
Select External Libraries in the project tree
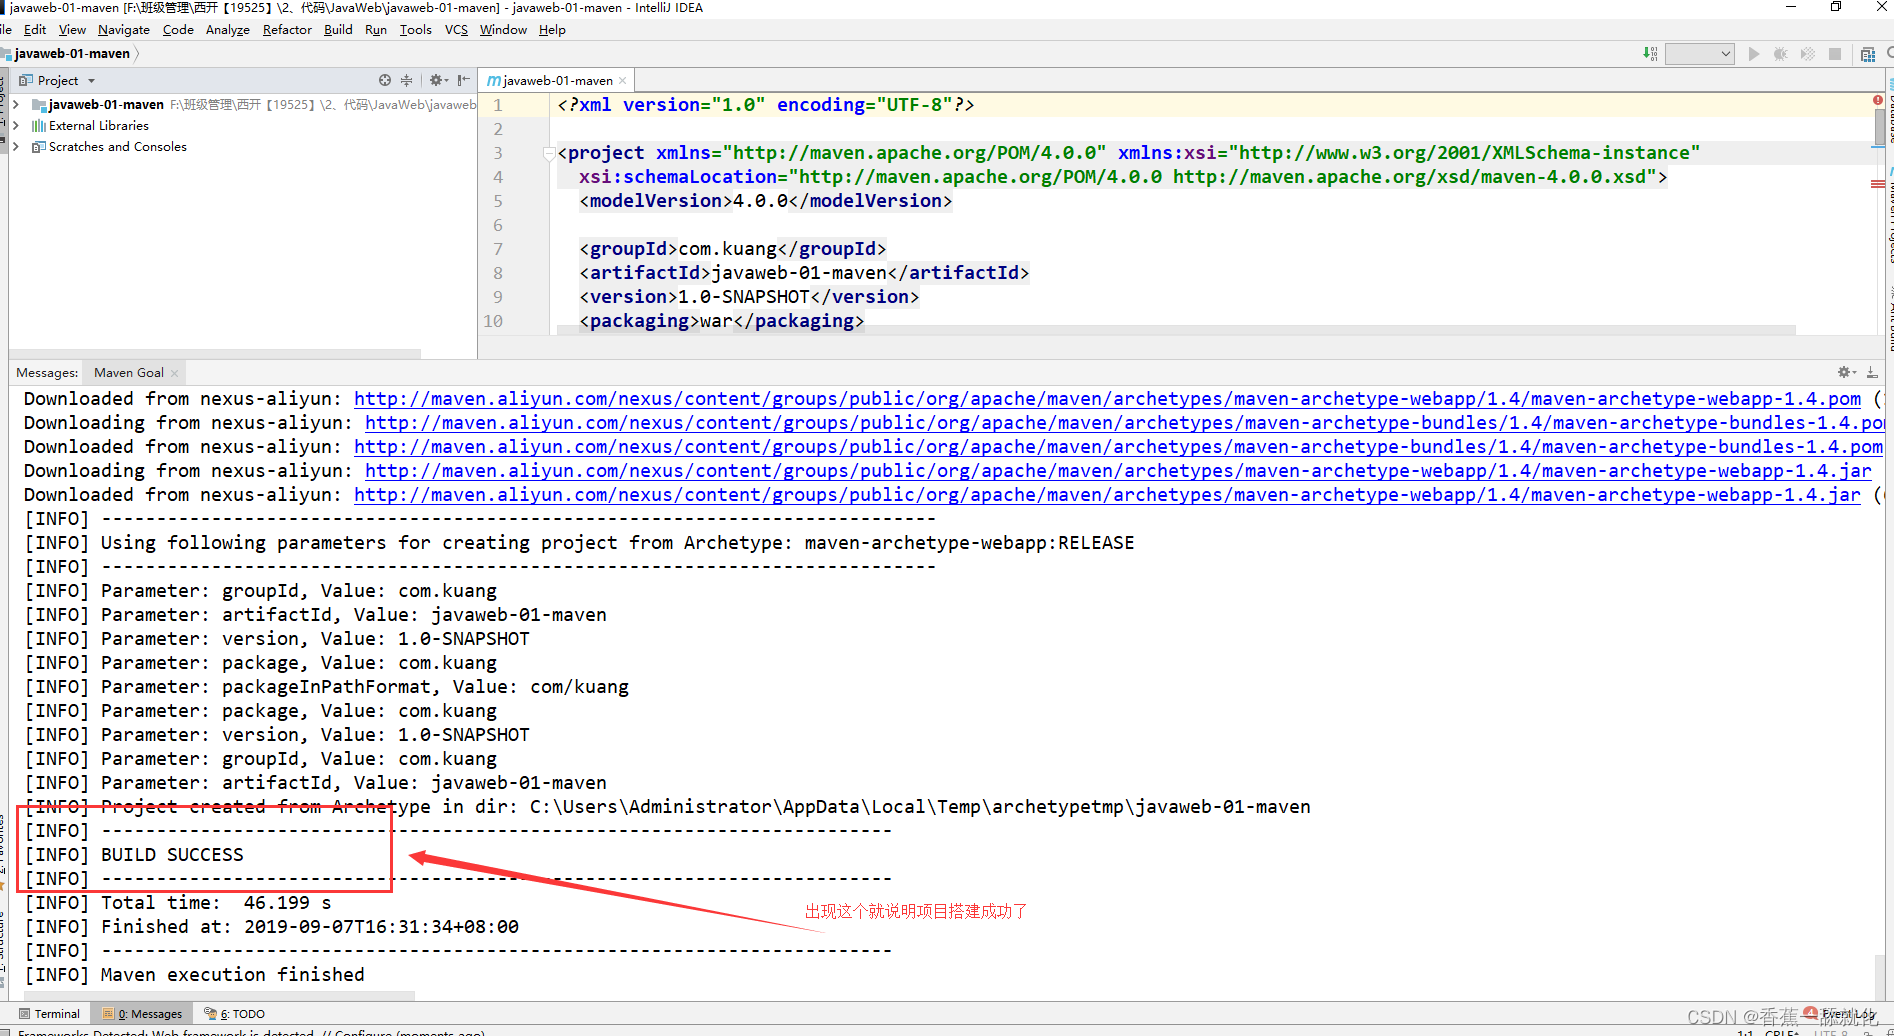[98, 125]
